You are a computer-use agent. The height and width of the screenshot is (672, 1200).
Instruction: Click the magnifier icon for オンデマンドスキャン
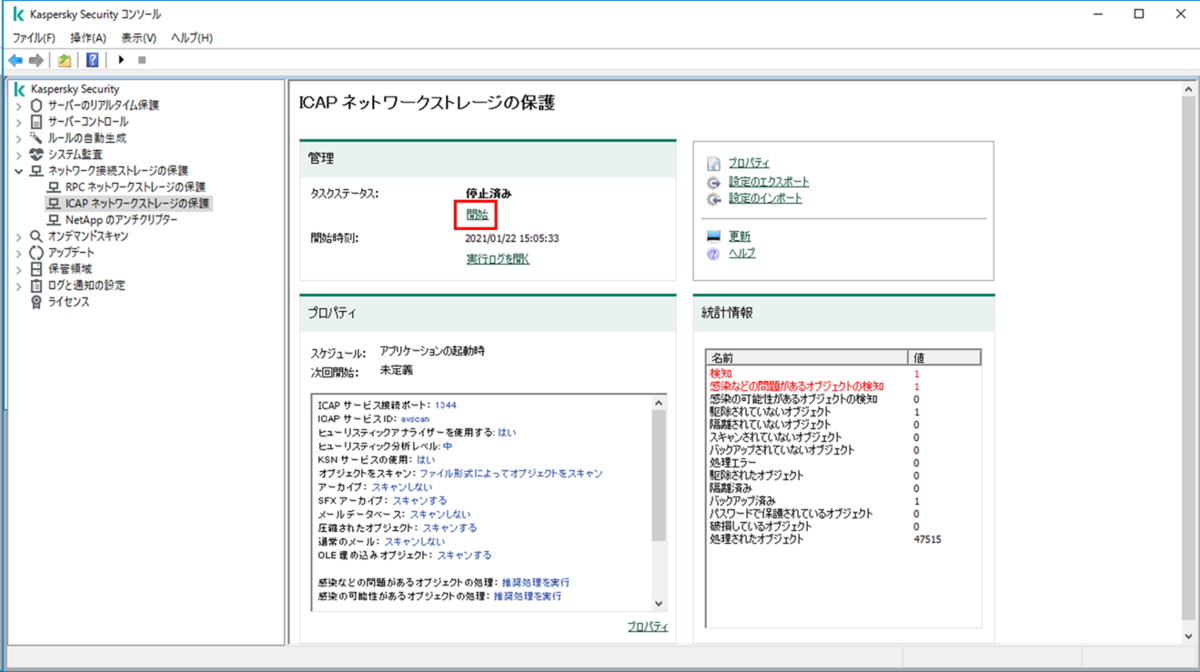click(x=37, y=236)
